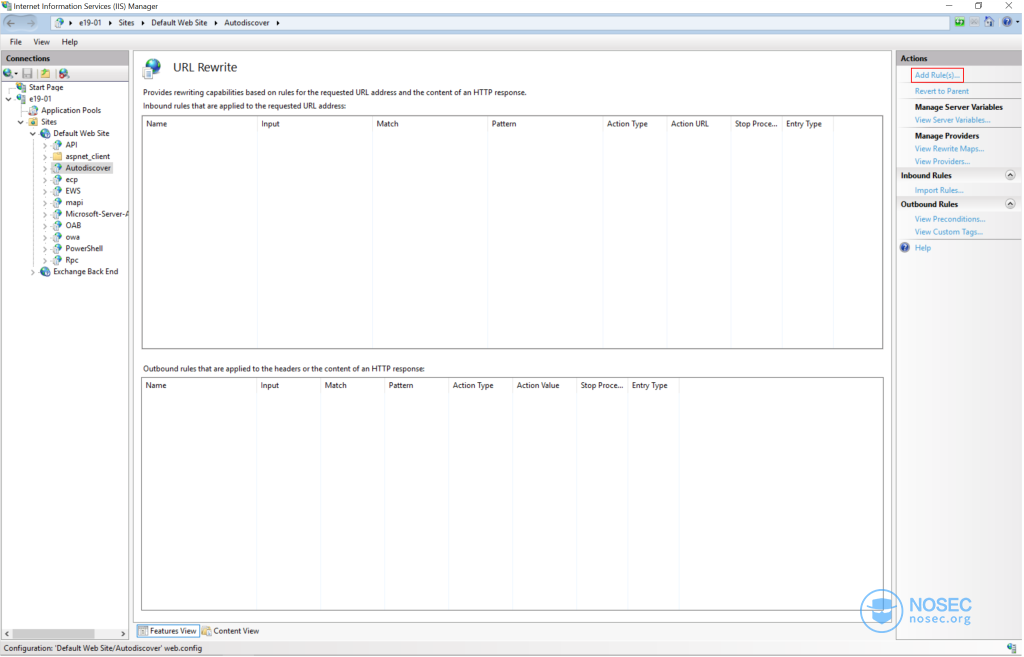Sort inbound rules by Action URL column
This screenshot has height=657, width=1024.
coord(698,123)
